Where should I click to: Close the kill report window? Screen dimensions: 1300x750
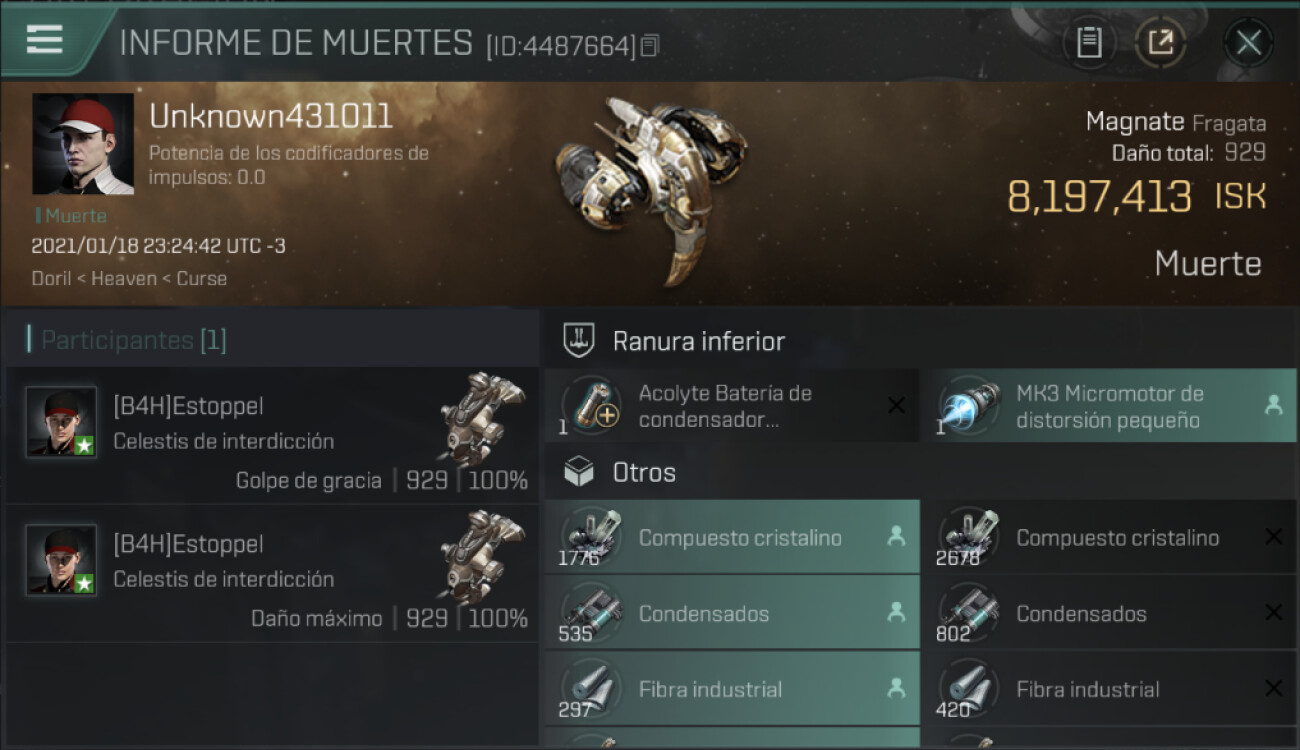point(1248,42)
